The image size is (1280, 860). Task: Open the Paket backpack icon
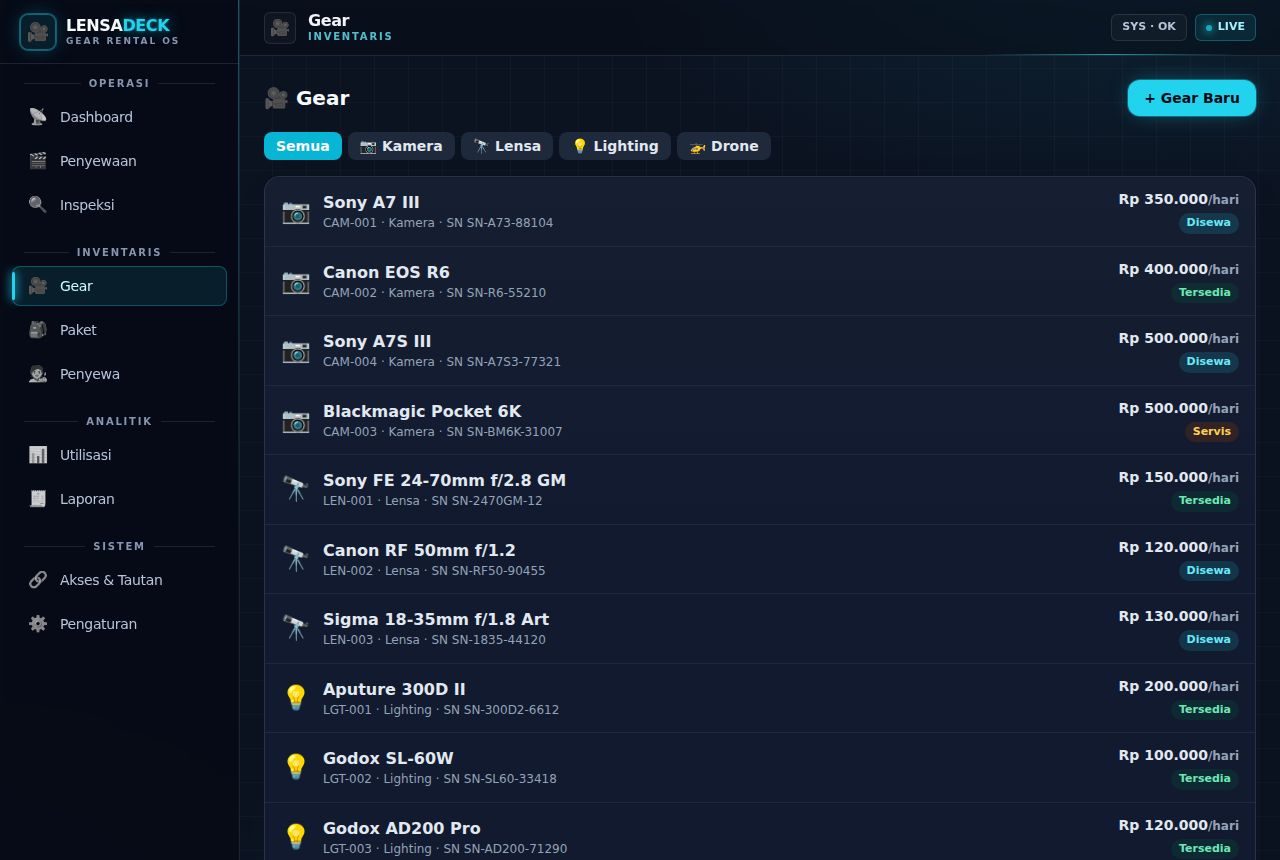pyautogui.click(x=38, y=330)
